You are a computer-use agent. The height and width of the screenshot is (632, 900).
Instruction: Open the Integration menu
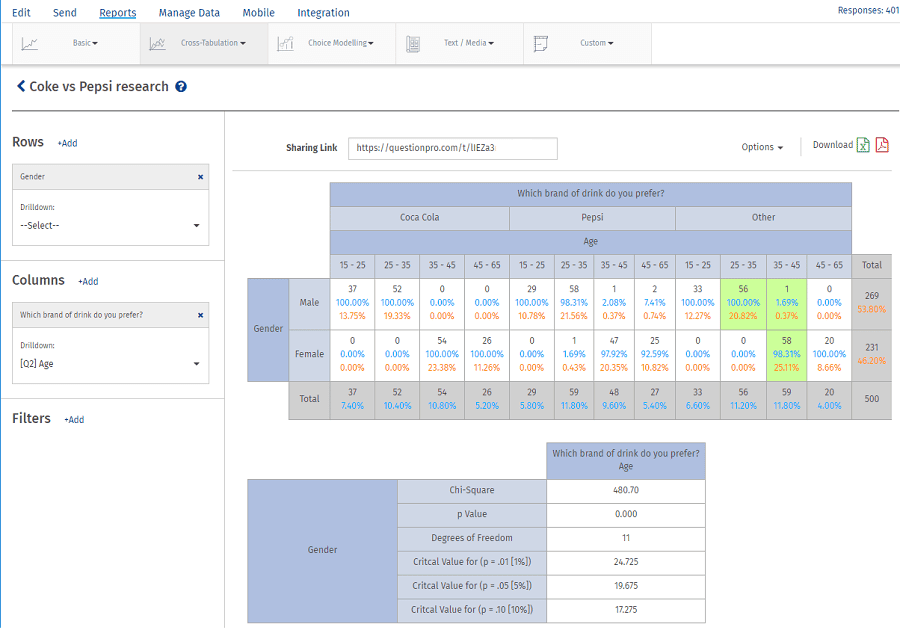tap(323, 13)
